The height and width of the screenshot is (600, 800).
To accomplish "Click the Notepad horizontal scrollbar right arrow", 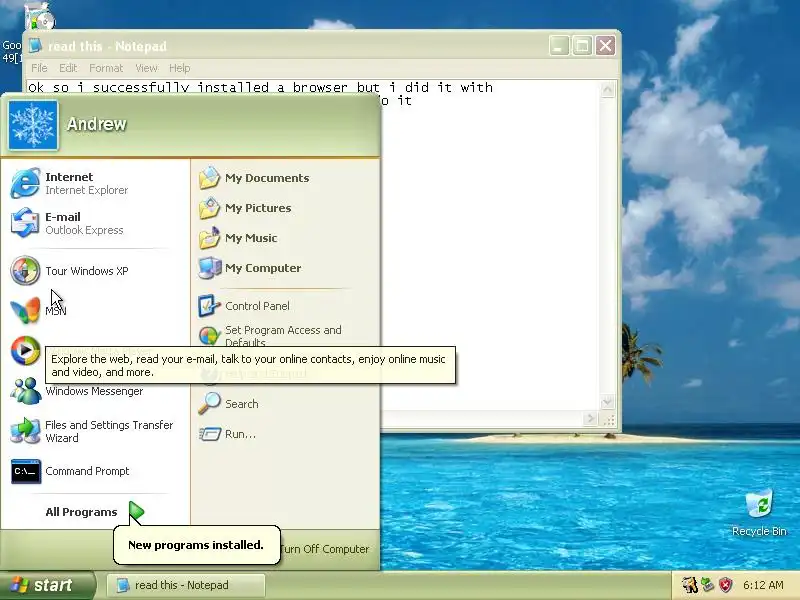I will (590, 419).
